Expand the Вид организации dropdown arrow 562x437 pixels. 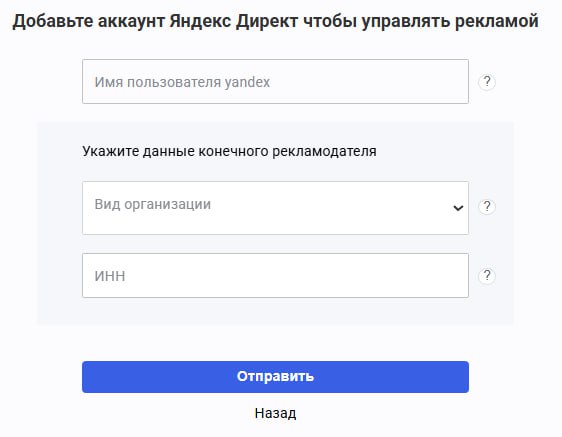click(x=458, y=208)
